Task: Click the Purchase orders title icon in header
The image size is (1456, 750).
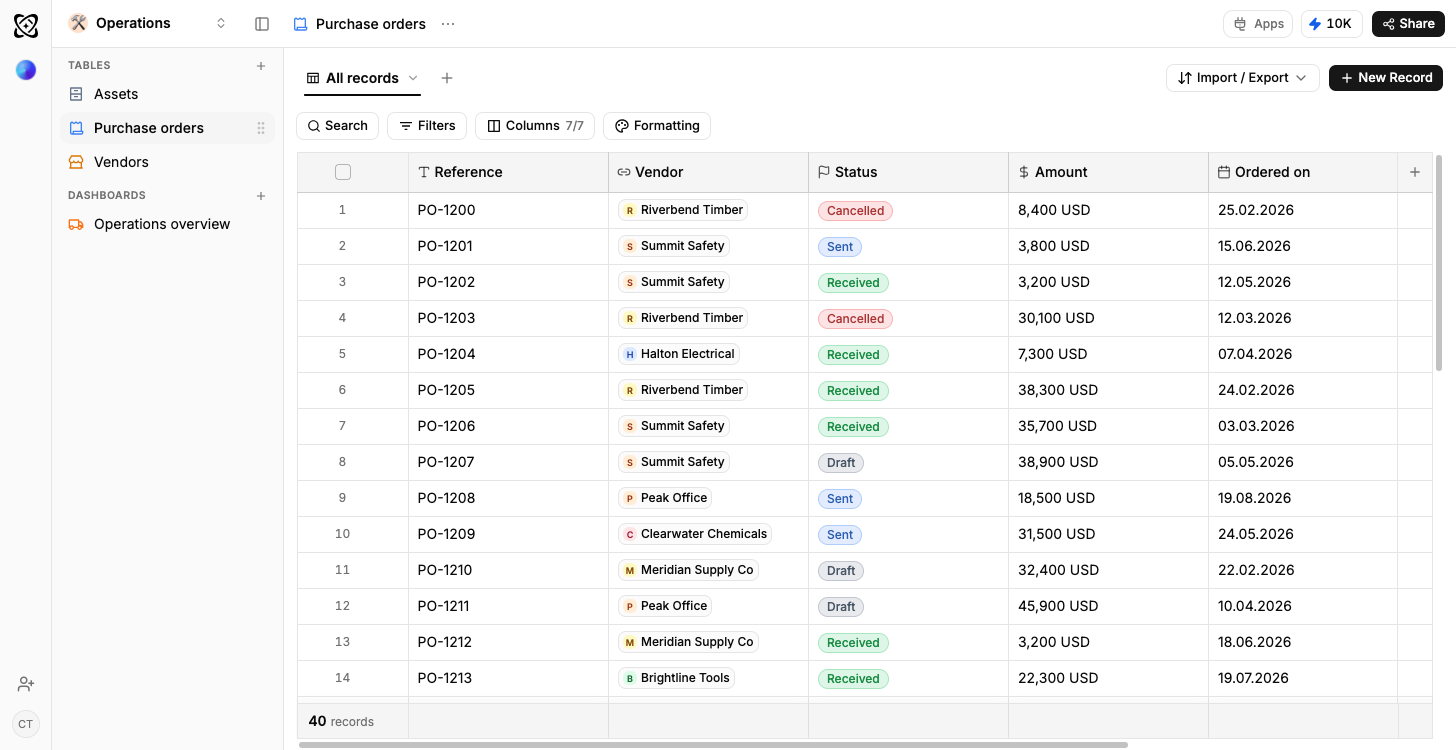Action: click(x=300, y=24)
